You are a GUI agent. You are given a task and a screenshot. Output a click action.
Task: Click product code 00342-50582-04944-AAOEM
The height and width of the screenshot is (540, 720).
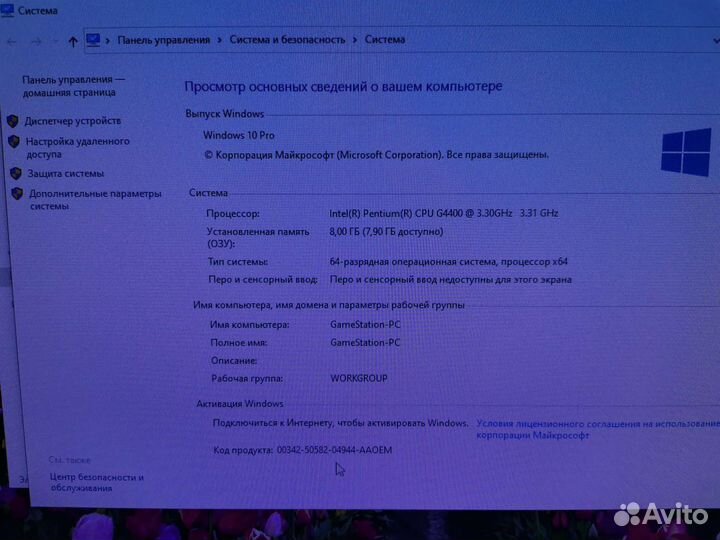click(x=334, y=450)
